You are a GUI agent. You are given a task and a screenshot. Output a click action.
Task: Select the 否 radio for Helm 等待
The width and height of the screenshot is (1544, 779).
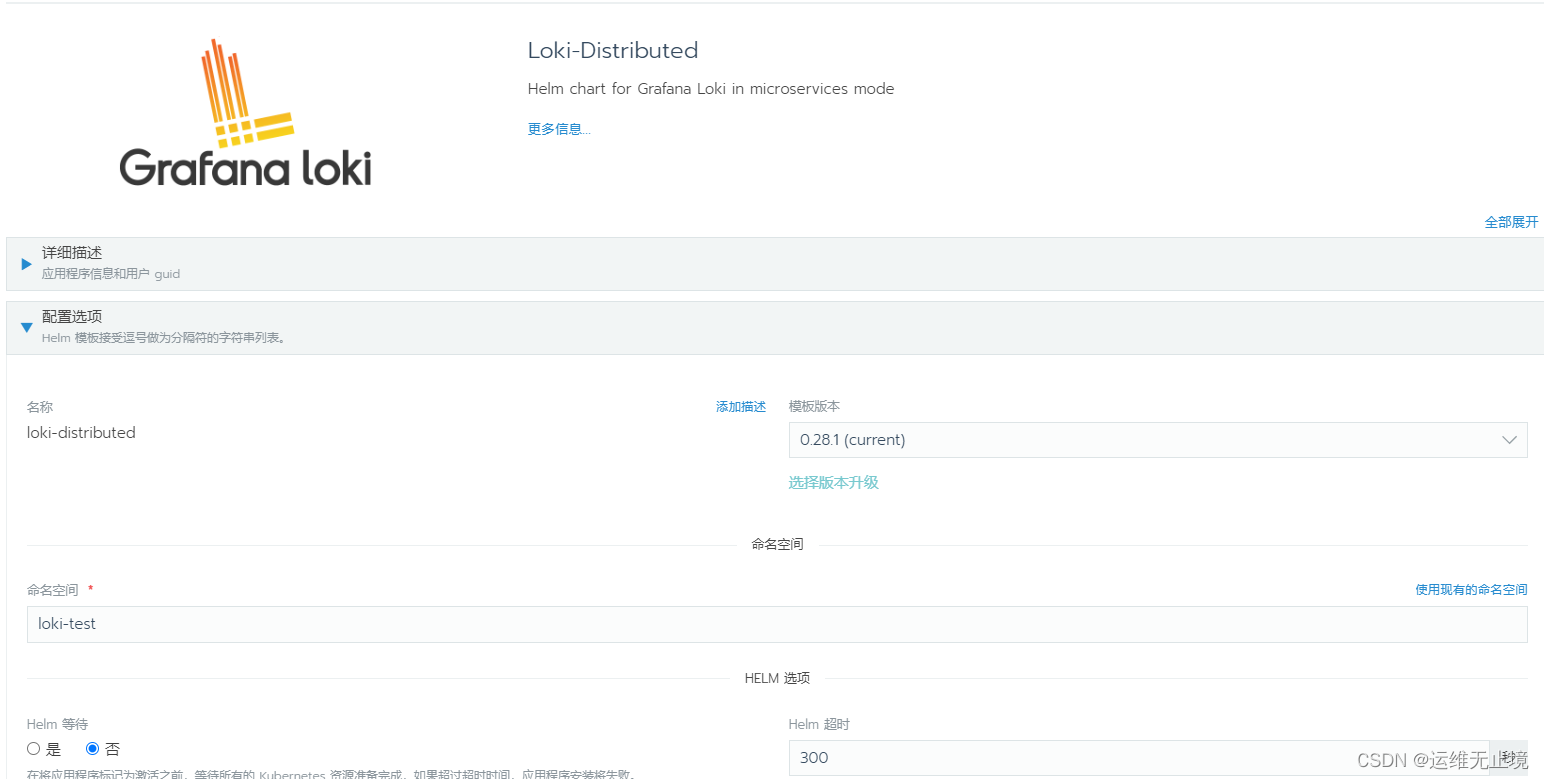pos(91,749)
